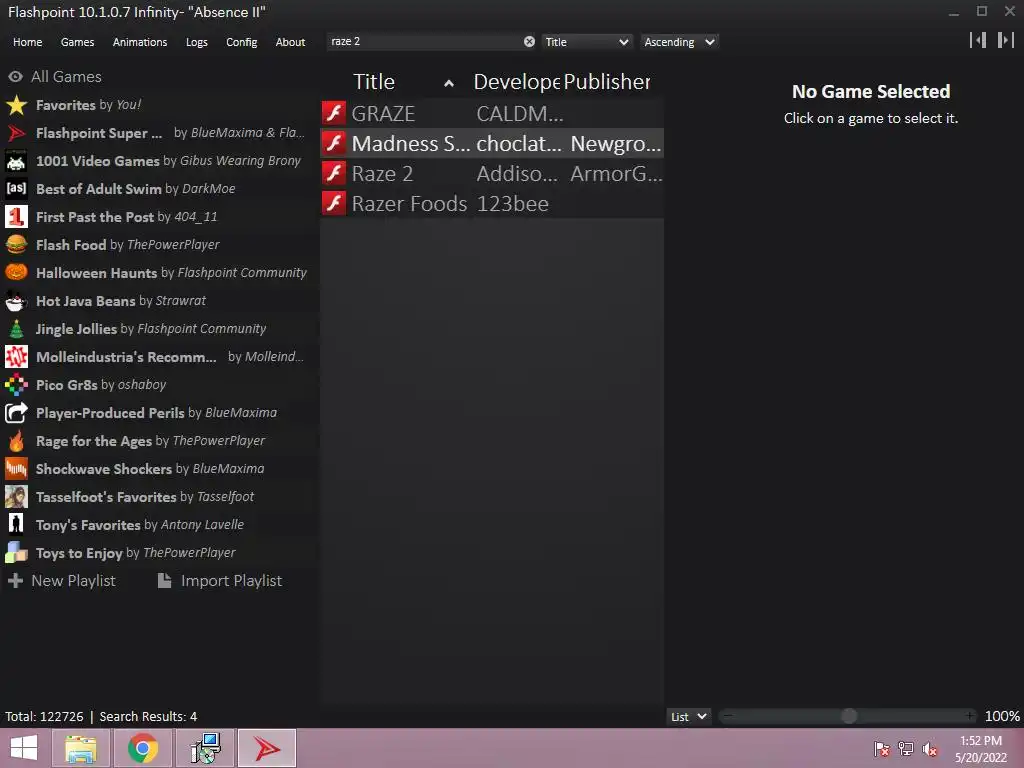Click the Newgro... publisher cell
This screenshot has height=768, width=1024.
click(x=615, y=144)
